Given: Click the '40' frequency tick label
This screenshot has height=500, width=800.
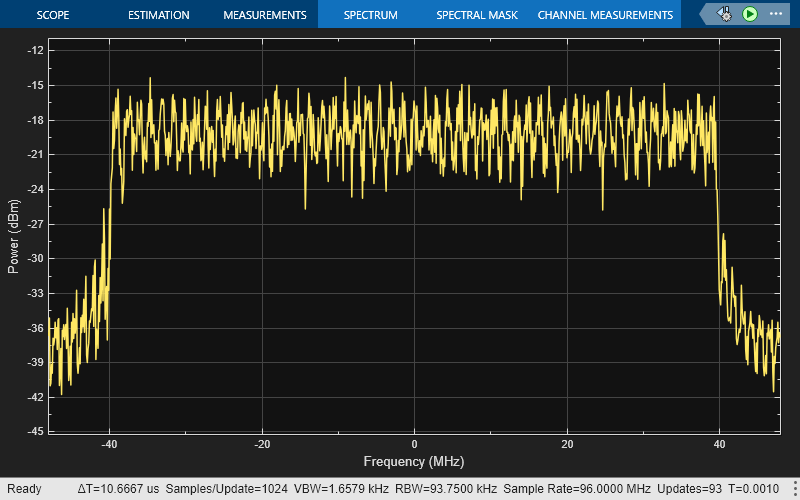Looking at the screenshot, I should 719,444.
